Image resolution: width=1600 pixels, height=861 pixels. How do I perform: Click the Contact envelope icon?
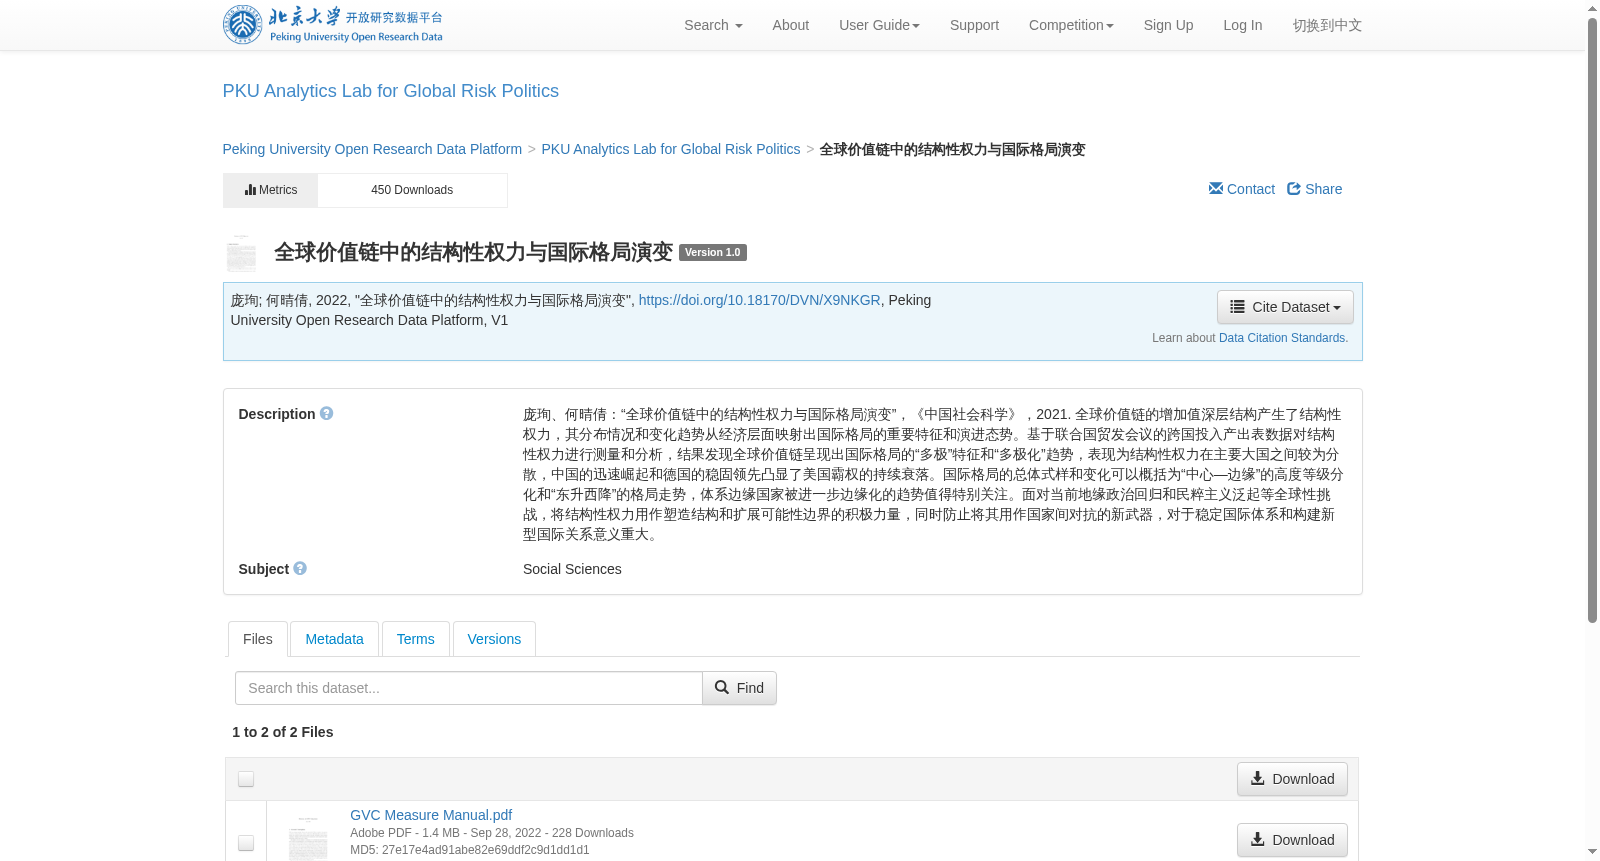point(1216,189)
